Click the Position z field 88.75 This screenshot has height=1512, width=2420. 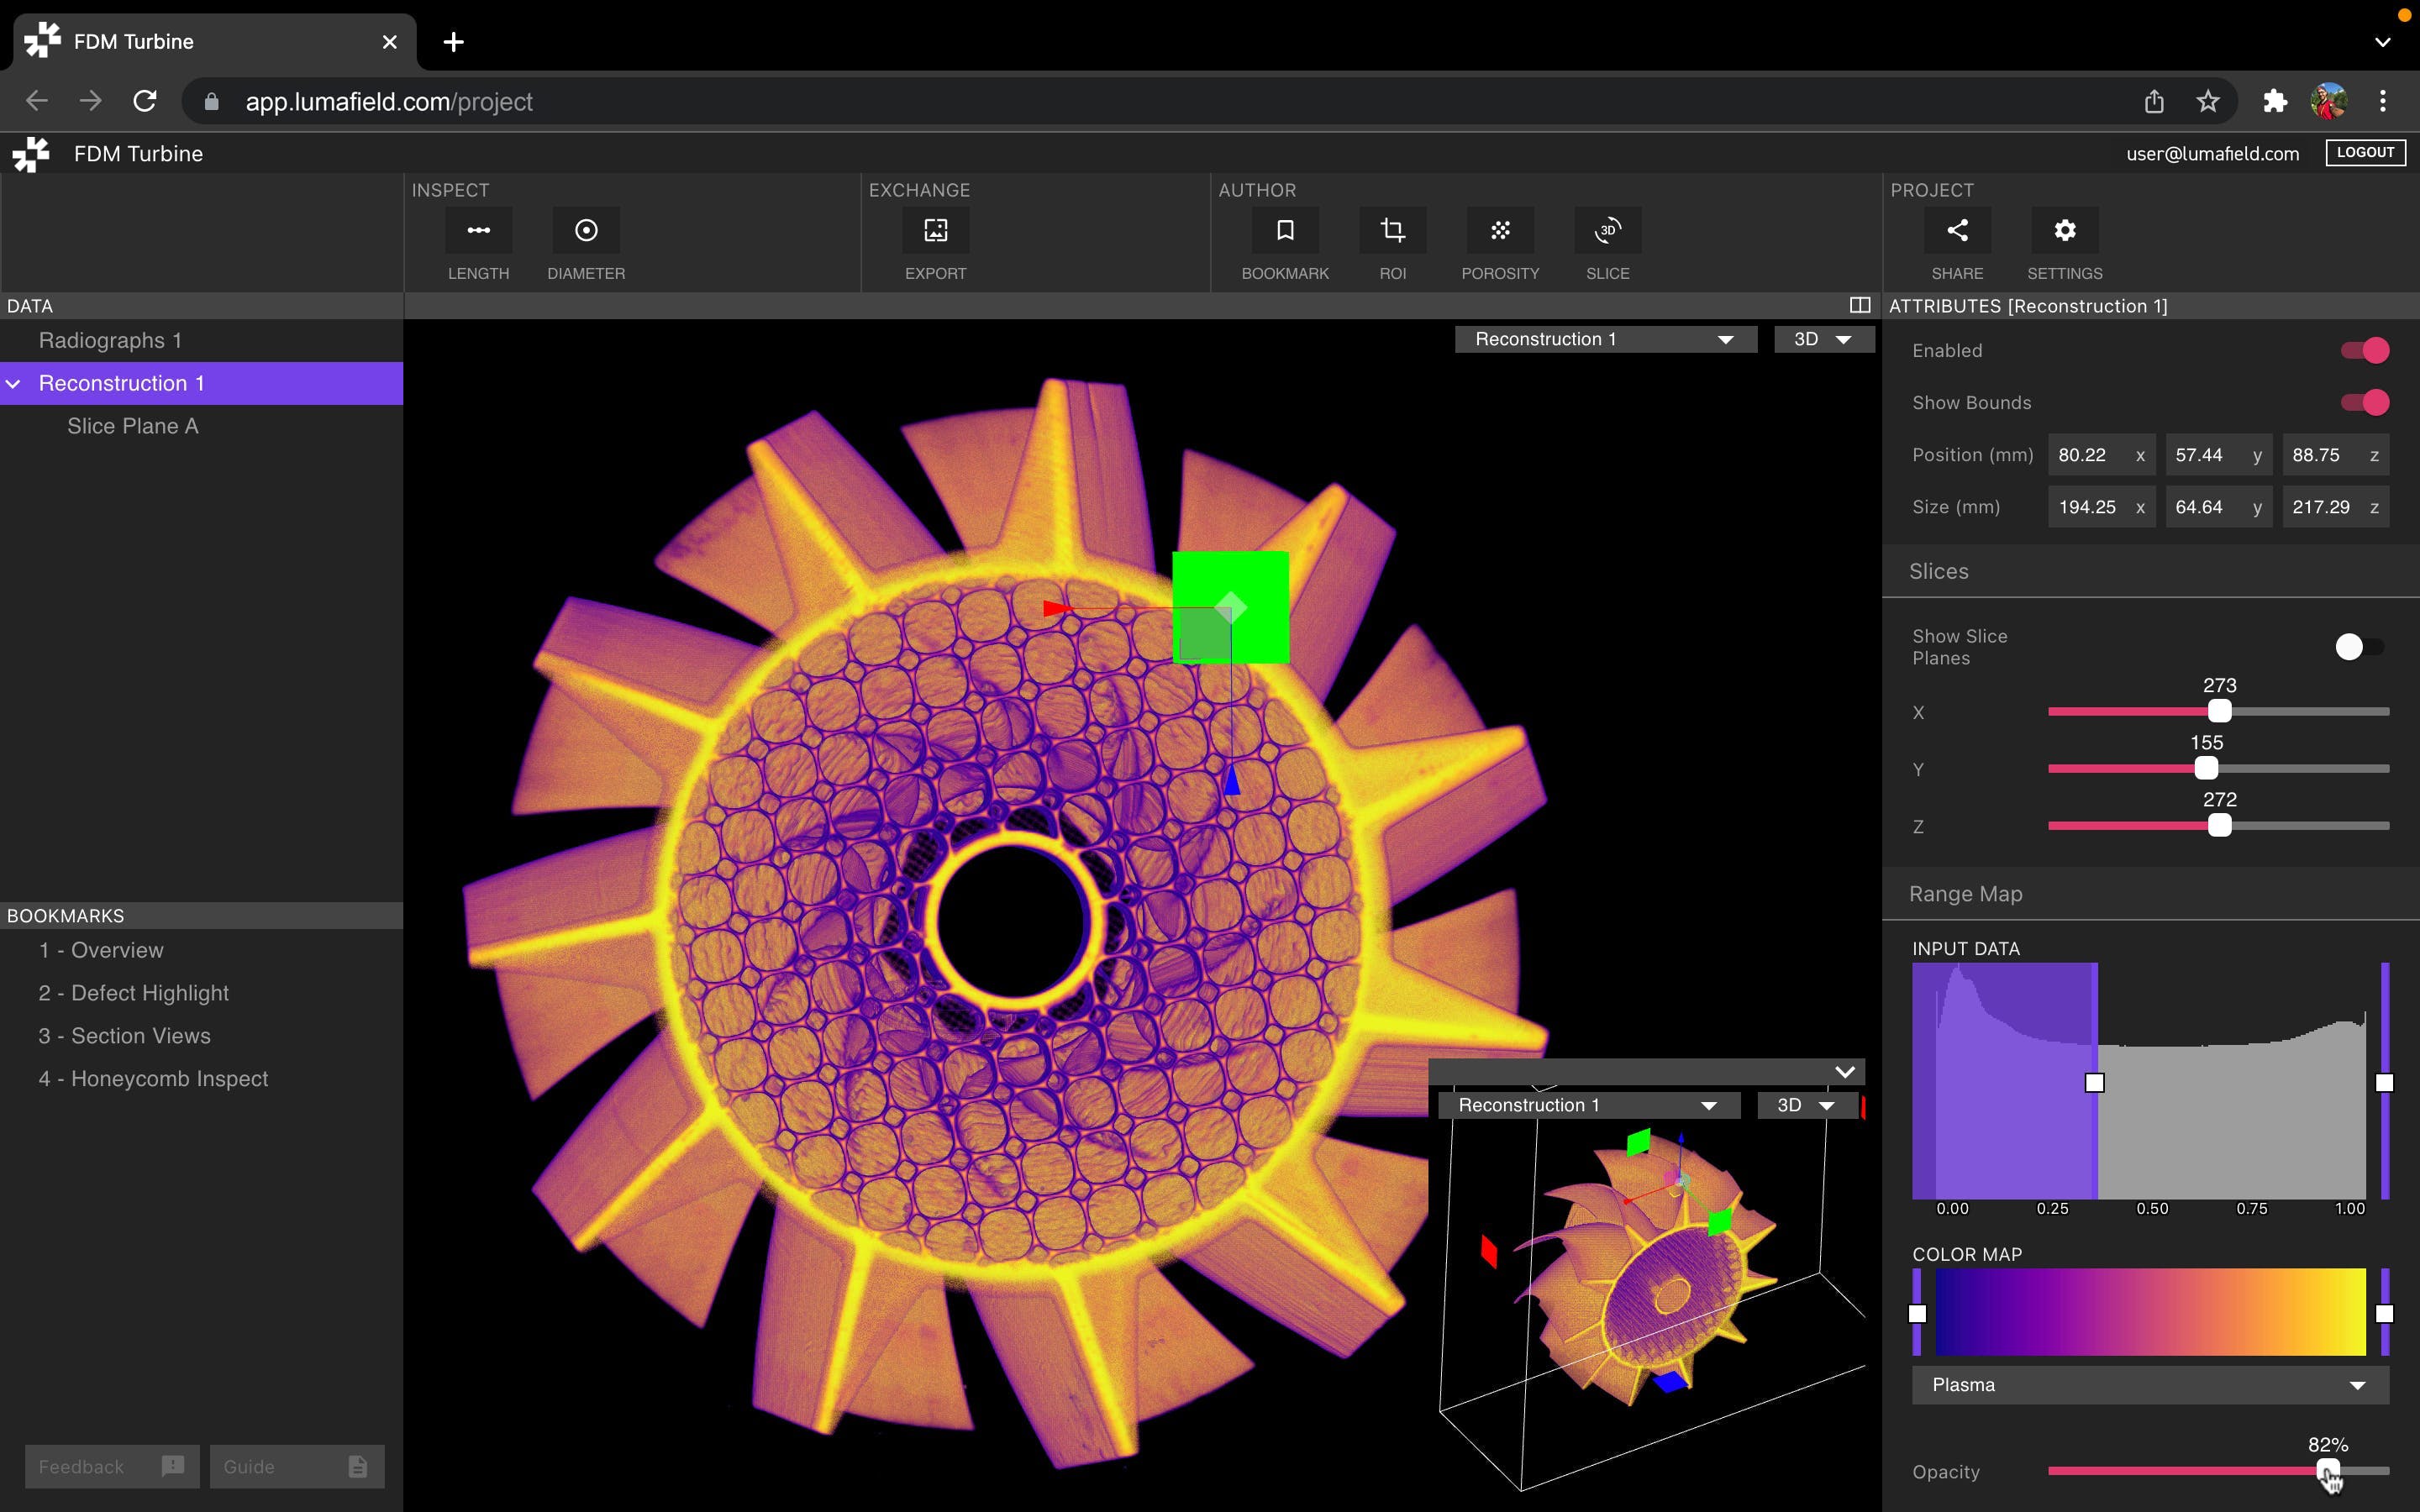click(2335, 455)
